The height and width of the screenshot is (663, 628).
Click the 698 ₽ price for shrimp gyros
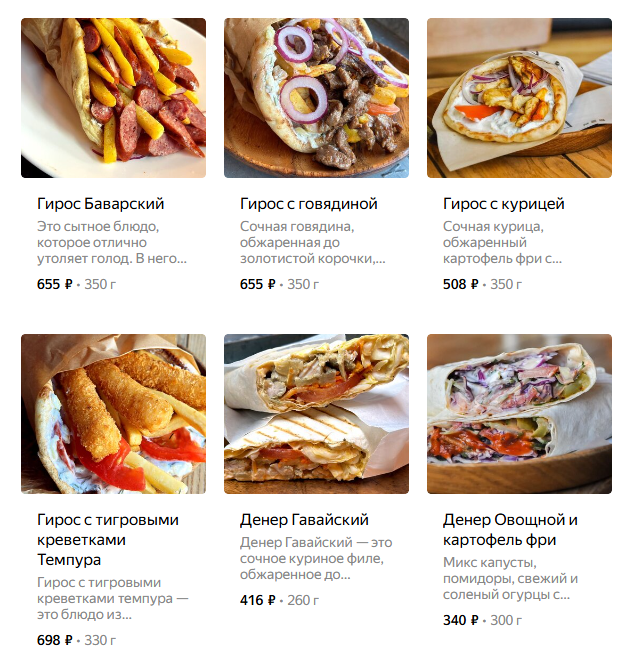pos(55,640)
